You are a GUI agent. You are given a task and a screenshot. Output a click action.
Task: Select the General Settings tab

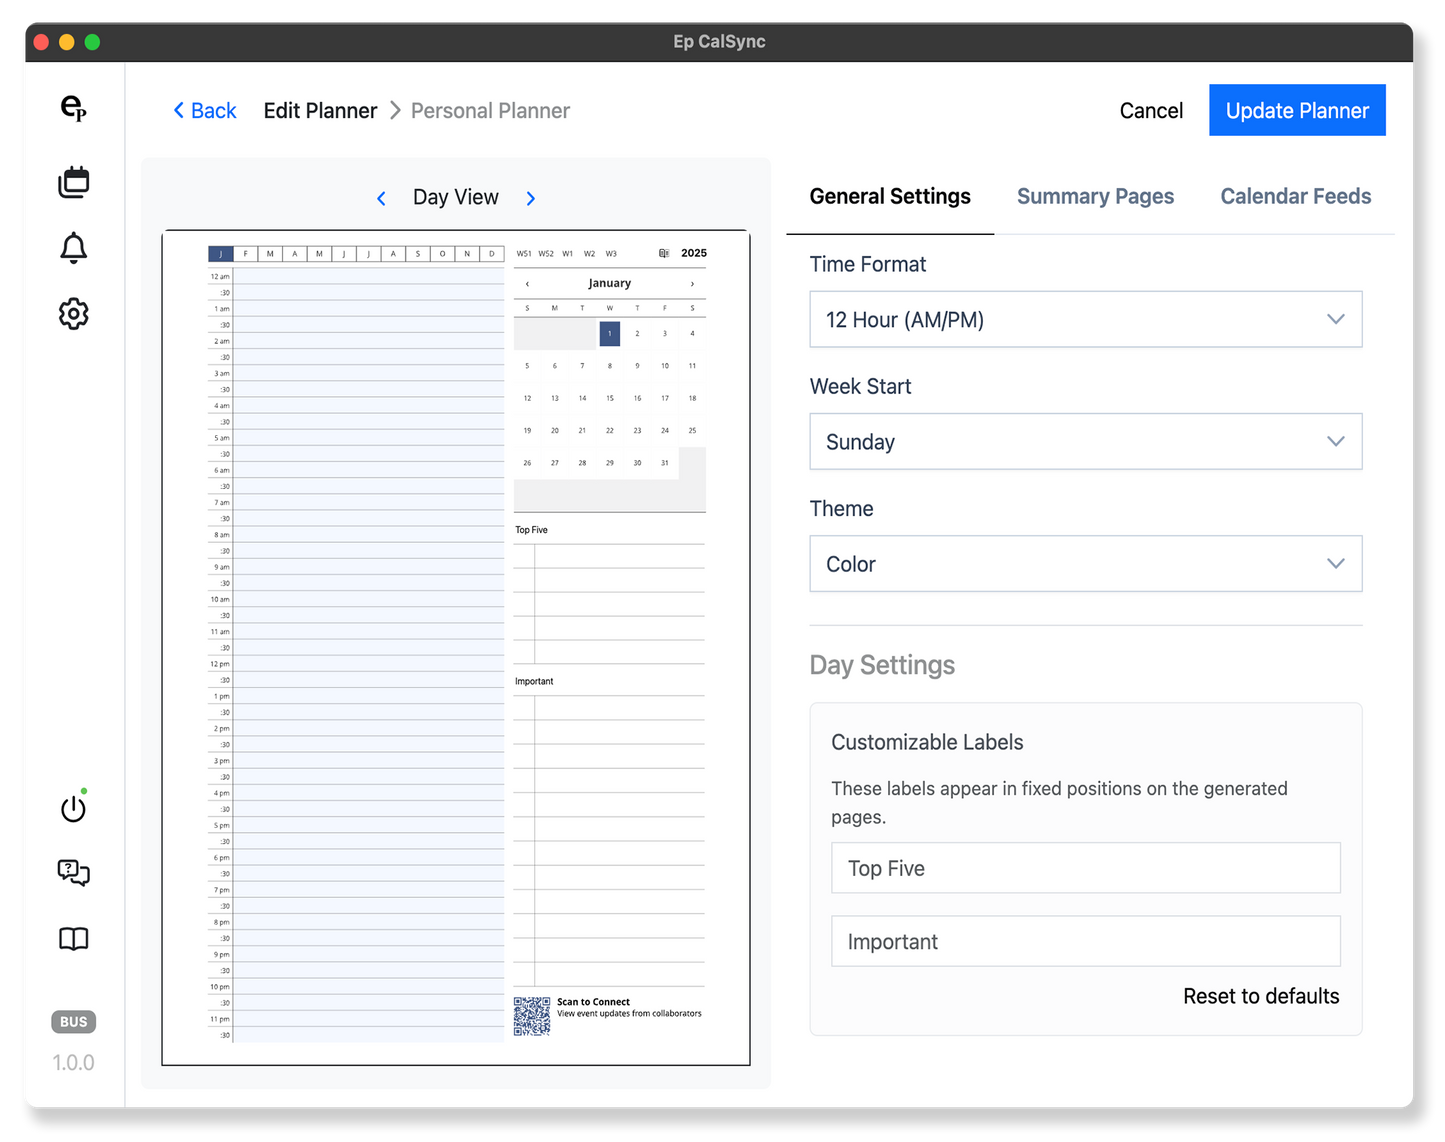pyautogui.click(x=890, y=196)
